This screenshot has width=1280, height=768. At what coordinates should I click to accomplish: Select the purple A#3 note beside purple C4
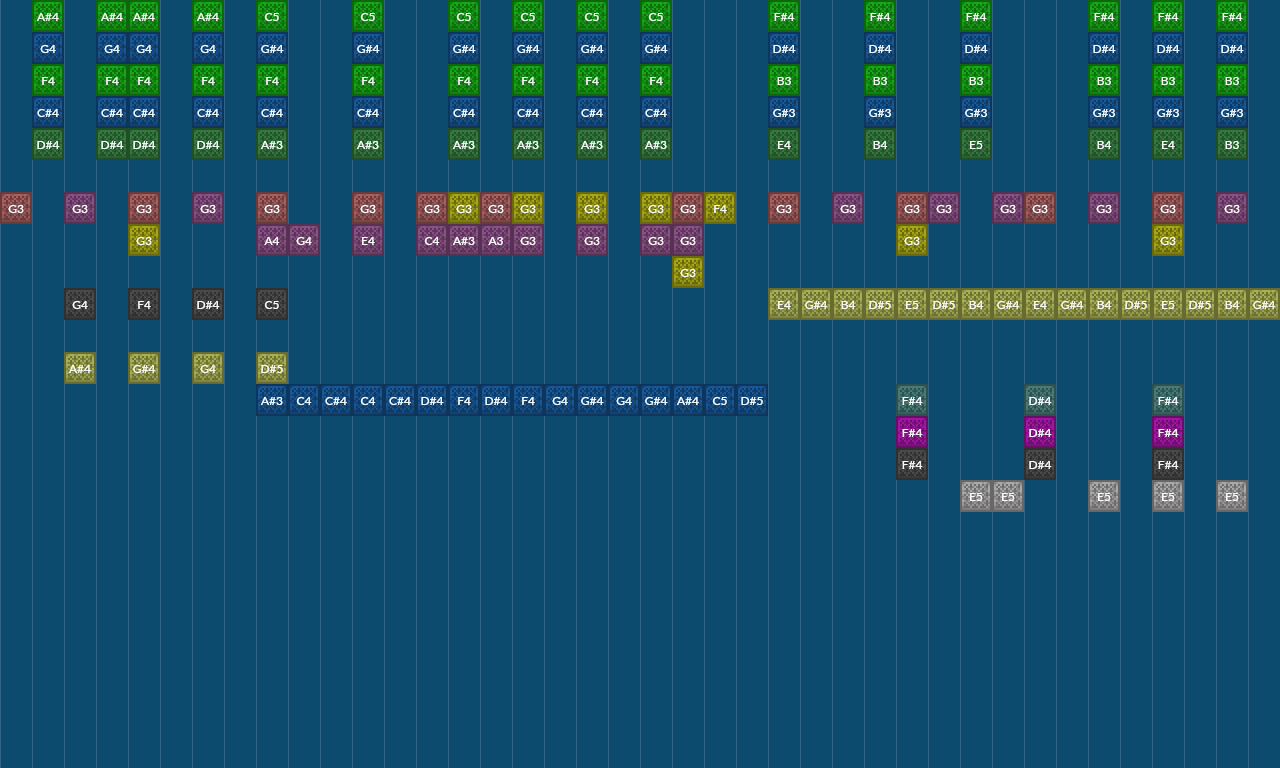point(463,240)
